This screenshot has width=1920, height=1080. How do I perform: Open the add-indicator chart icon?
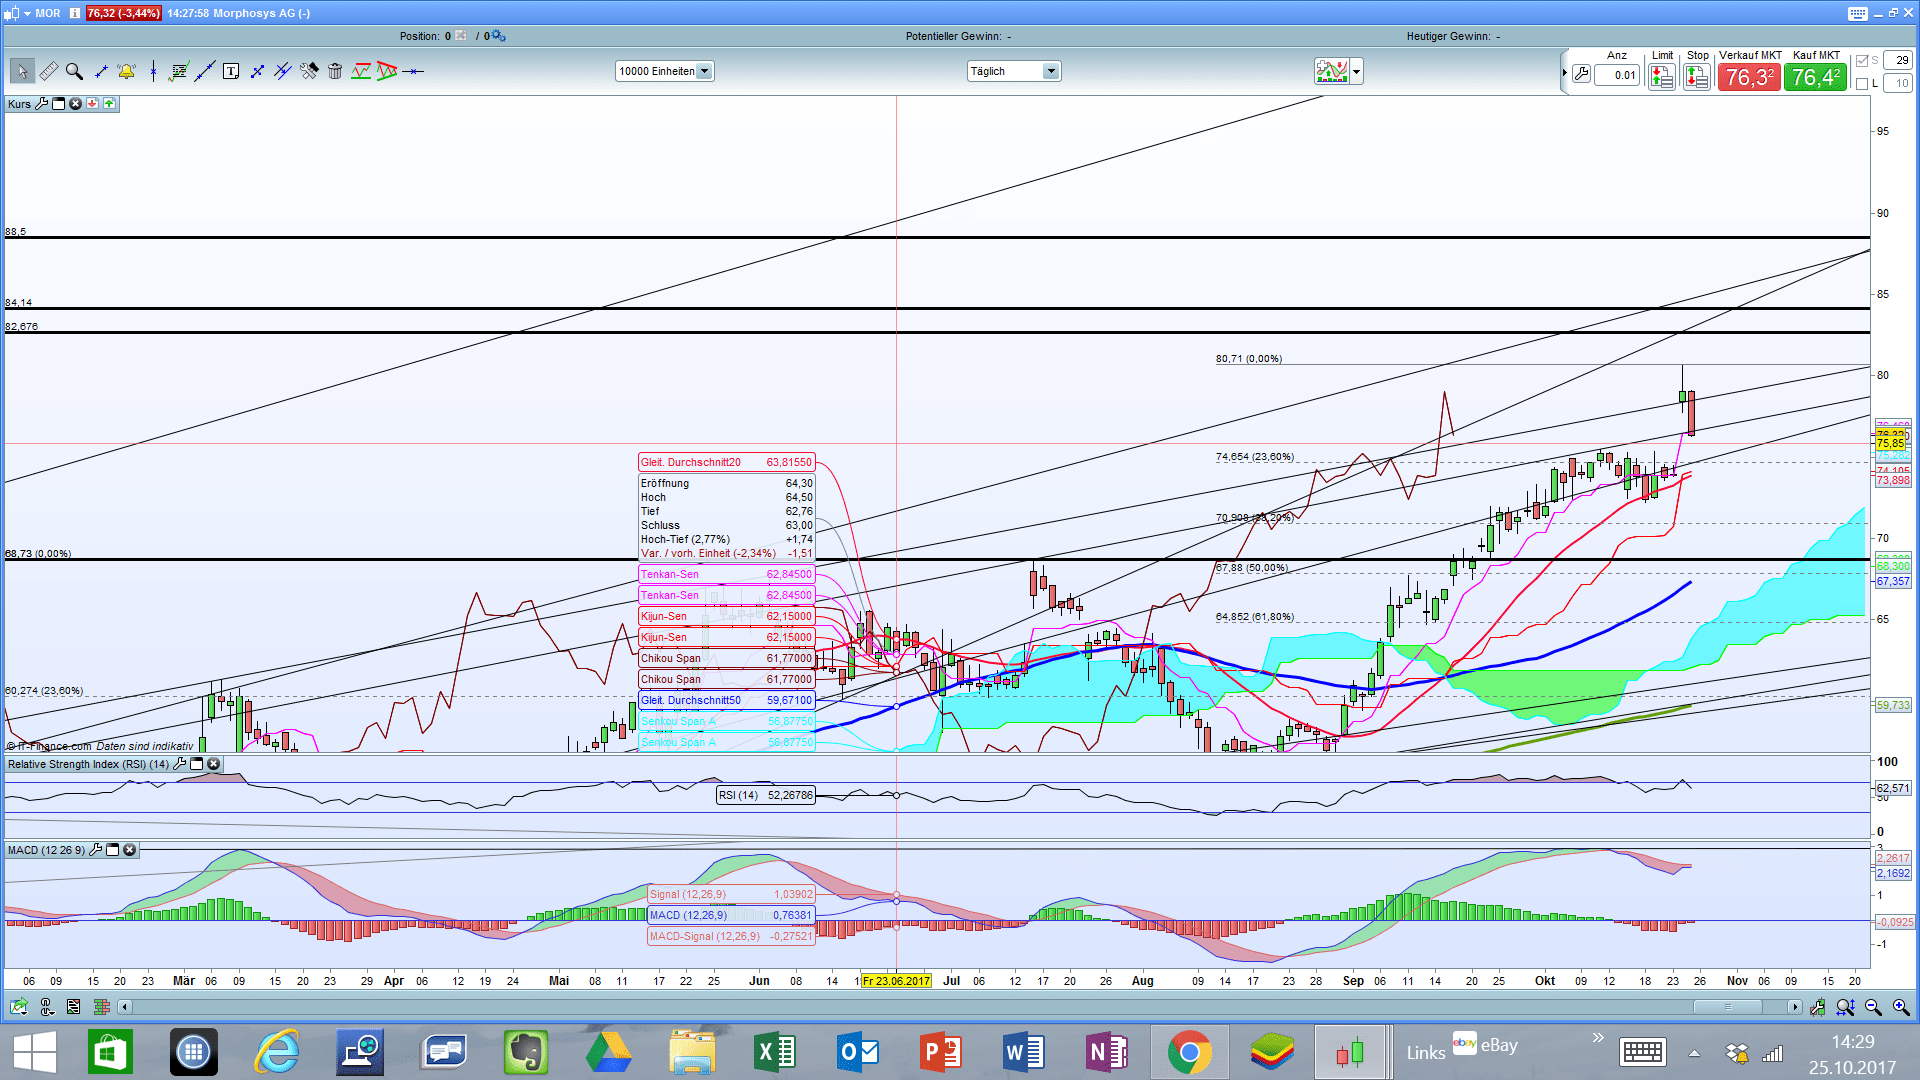(1332, 71)
